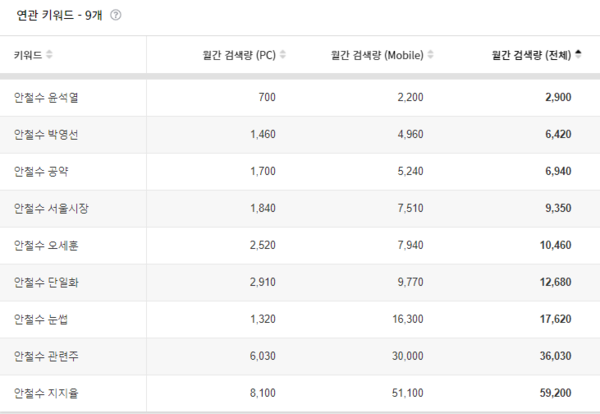
Task: Click total value 59,200
Action: (x=556, y=393)
